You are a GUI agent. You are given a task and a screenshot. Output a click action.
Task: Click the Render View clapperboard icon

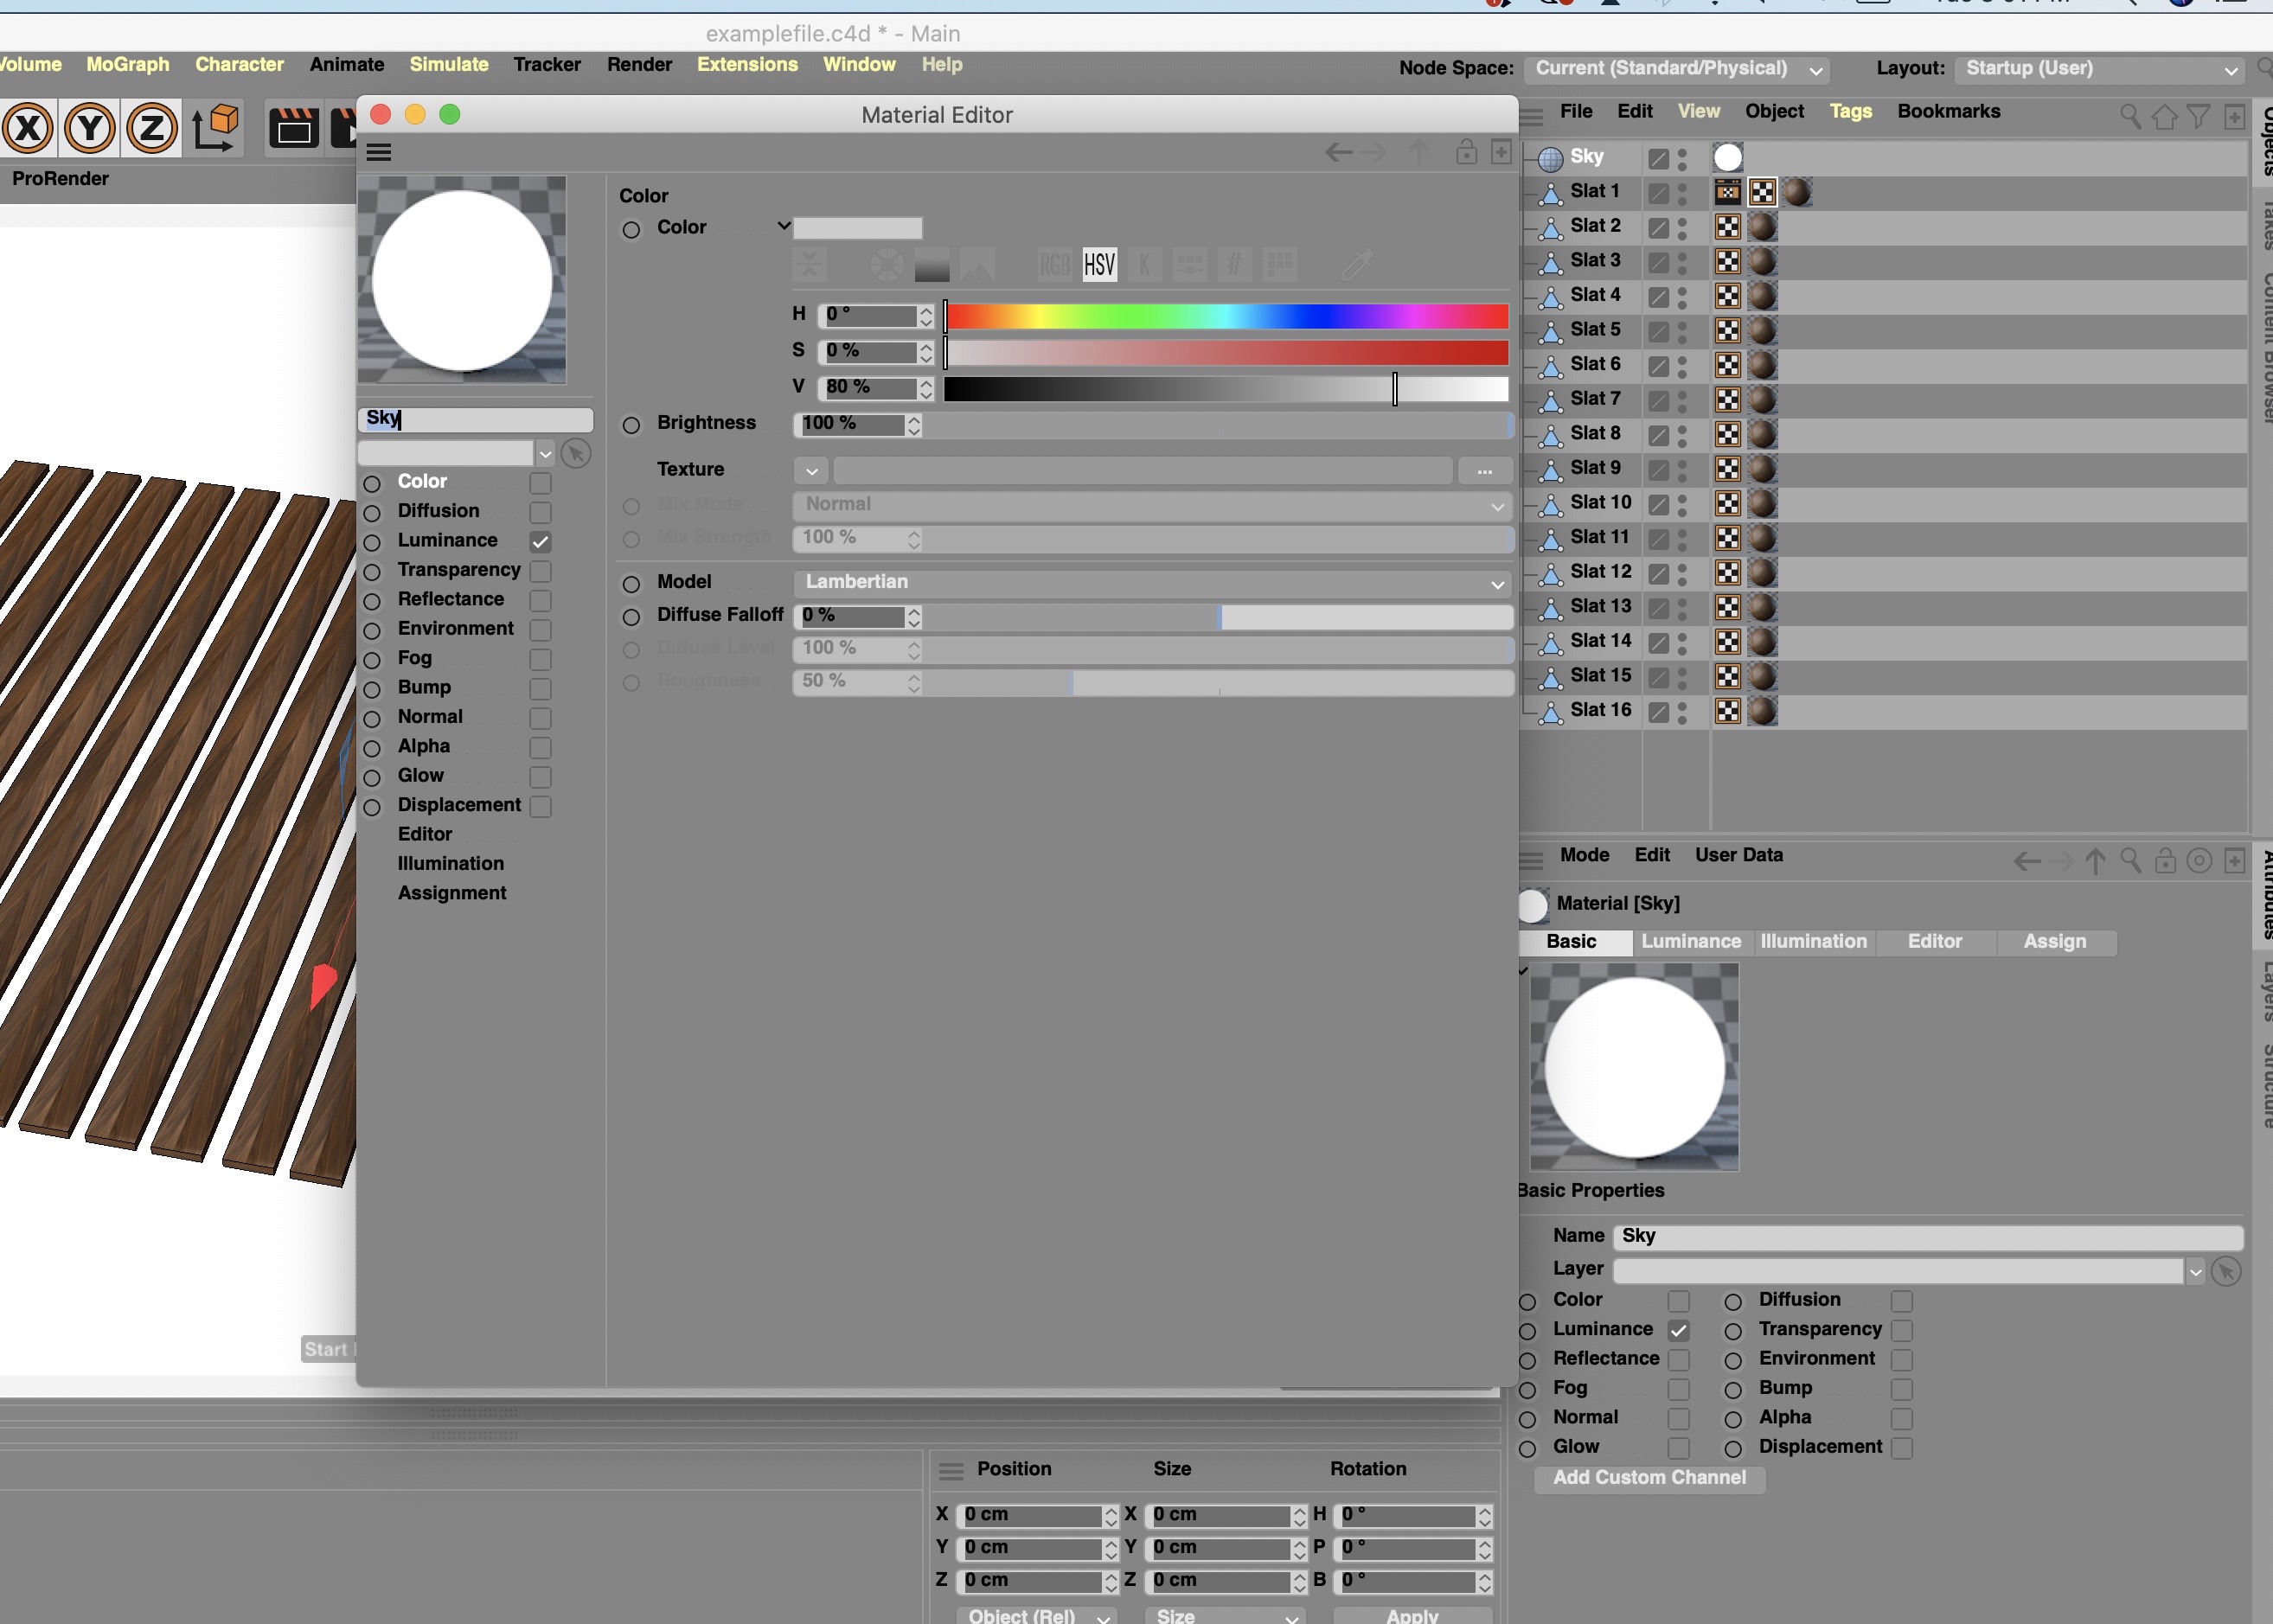pyautogui.click(x=294, y=128)
